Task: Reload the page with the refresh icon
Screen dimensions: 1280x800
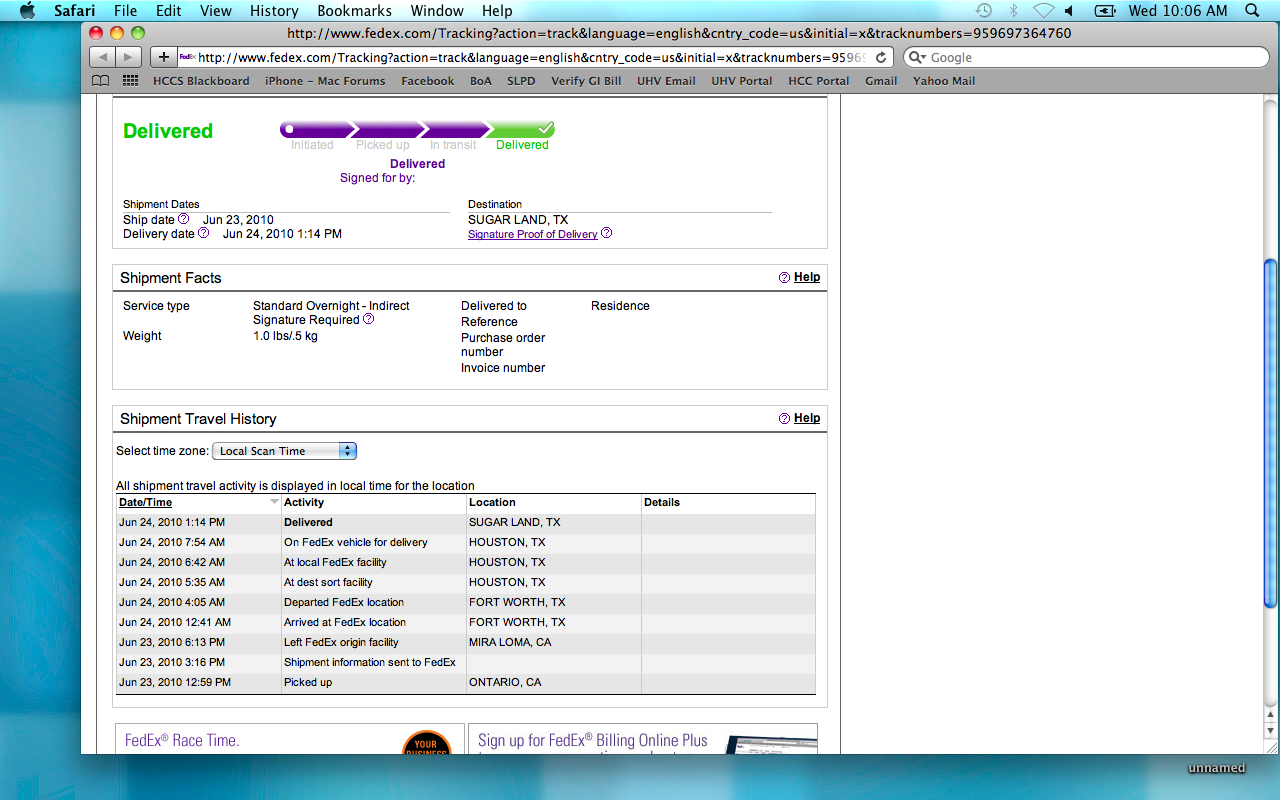Action: point(881,57)
